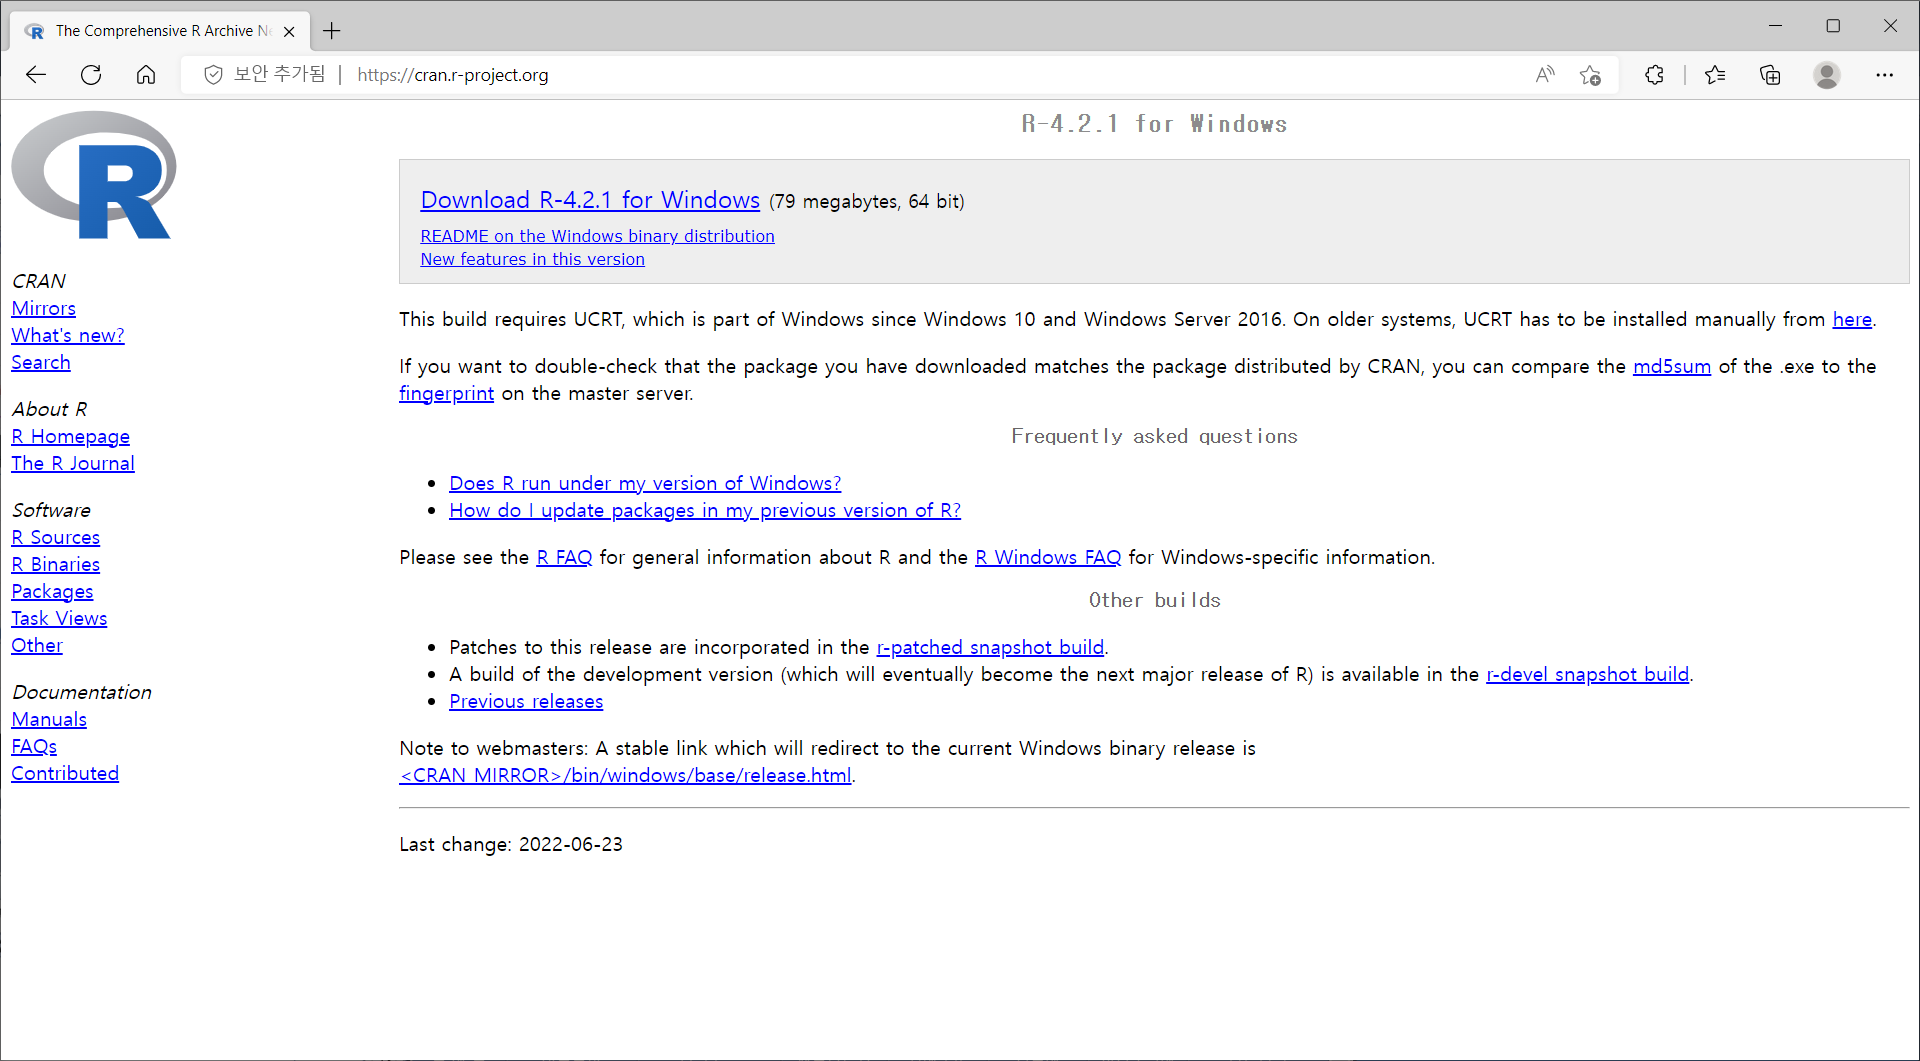Open 'How do I update packages' FAQ link

pyautogui.click(x=705, y=510)
